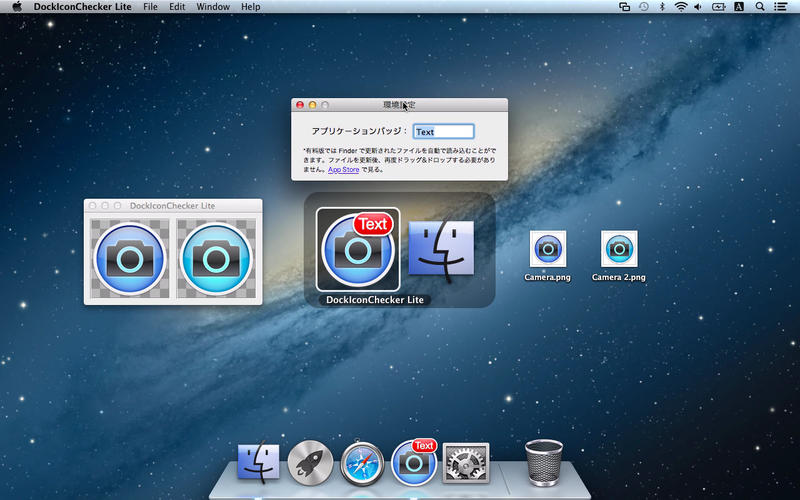Open the Window menu

(x=212, y=7)
